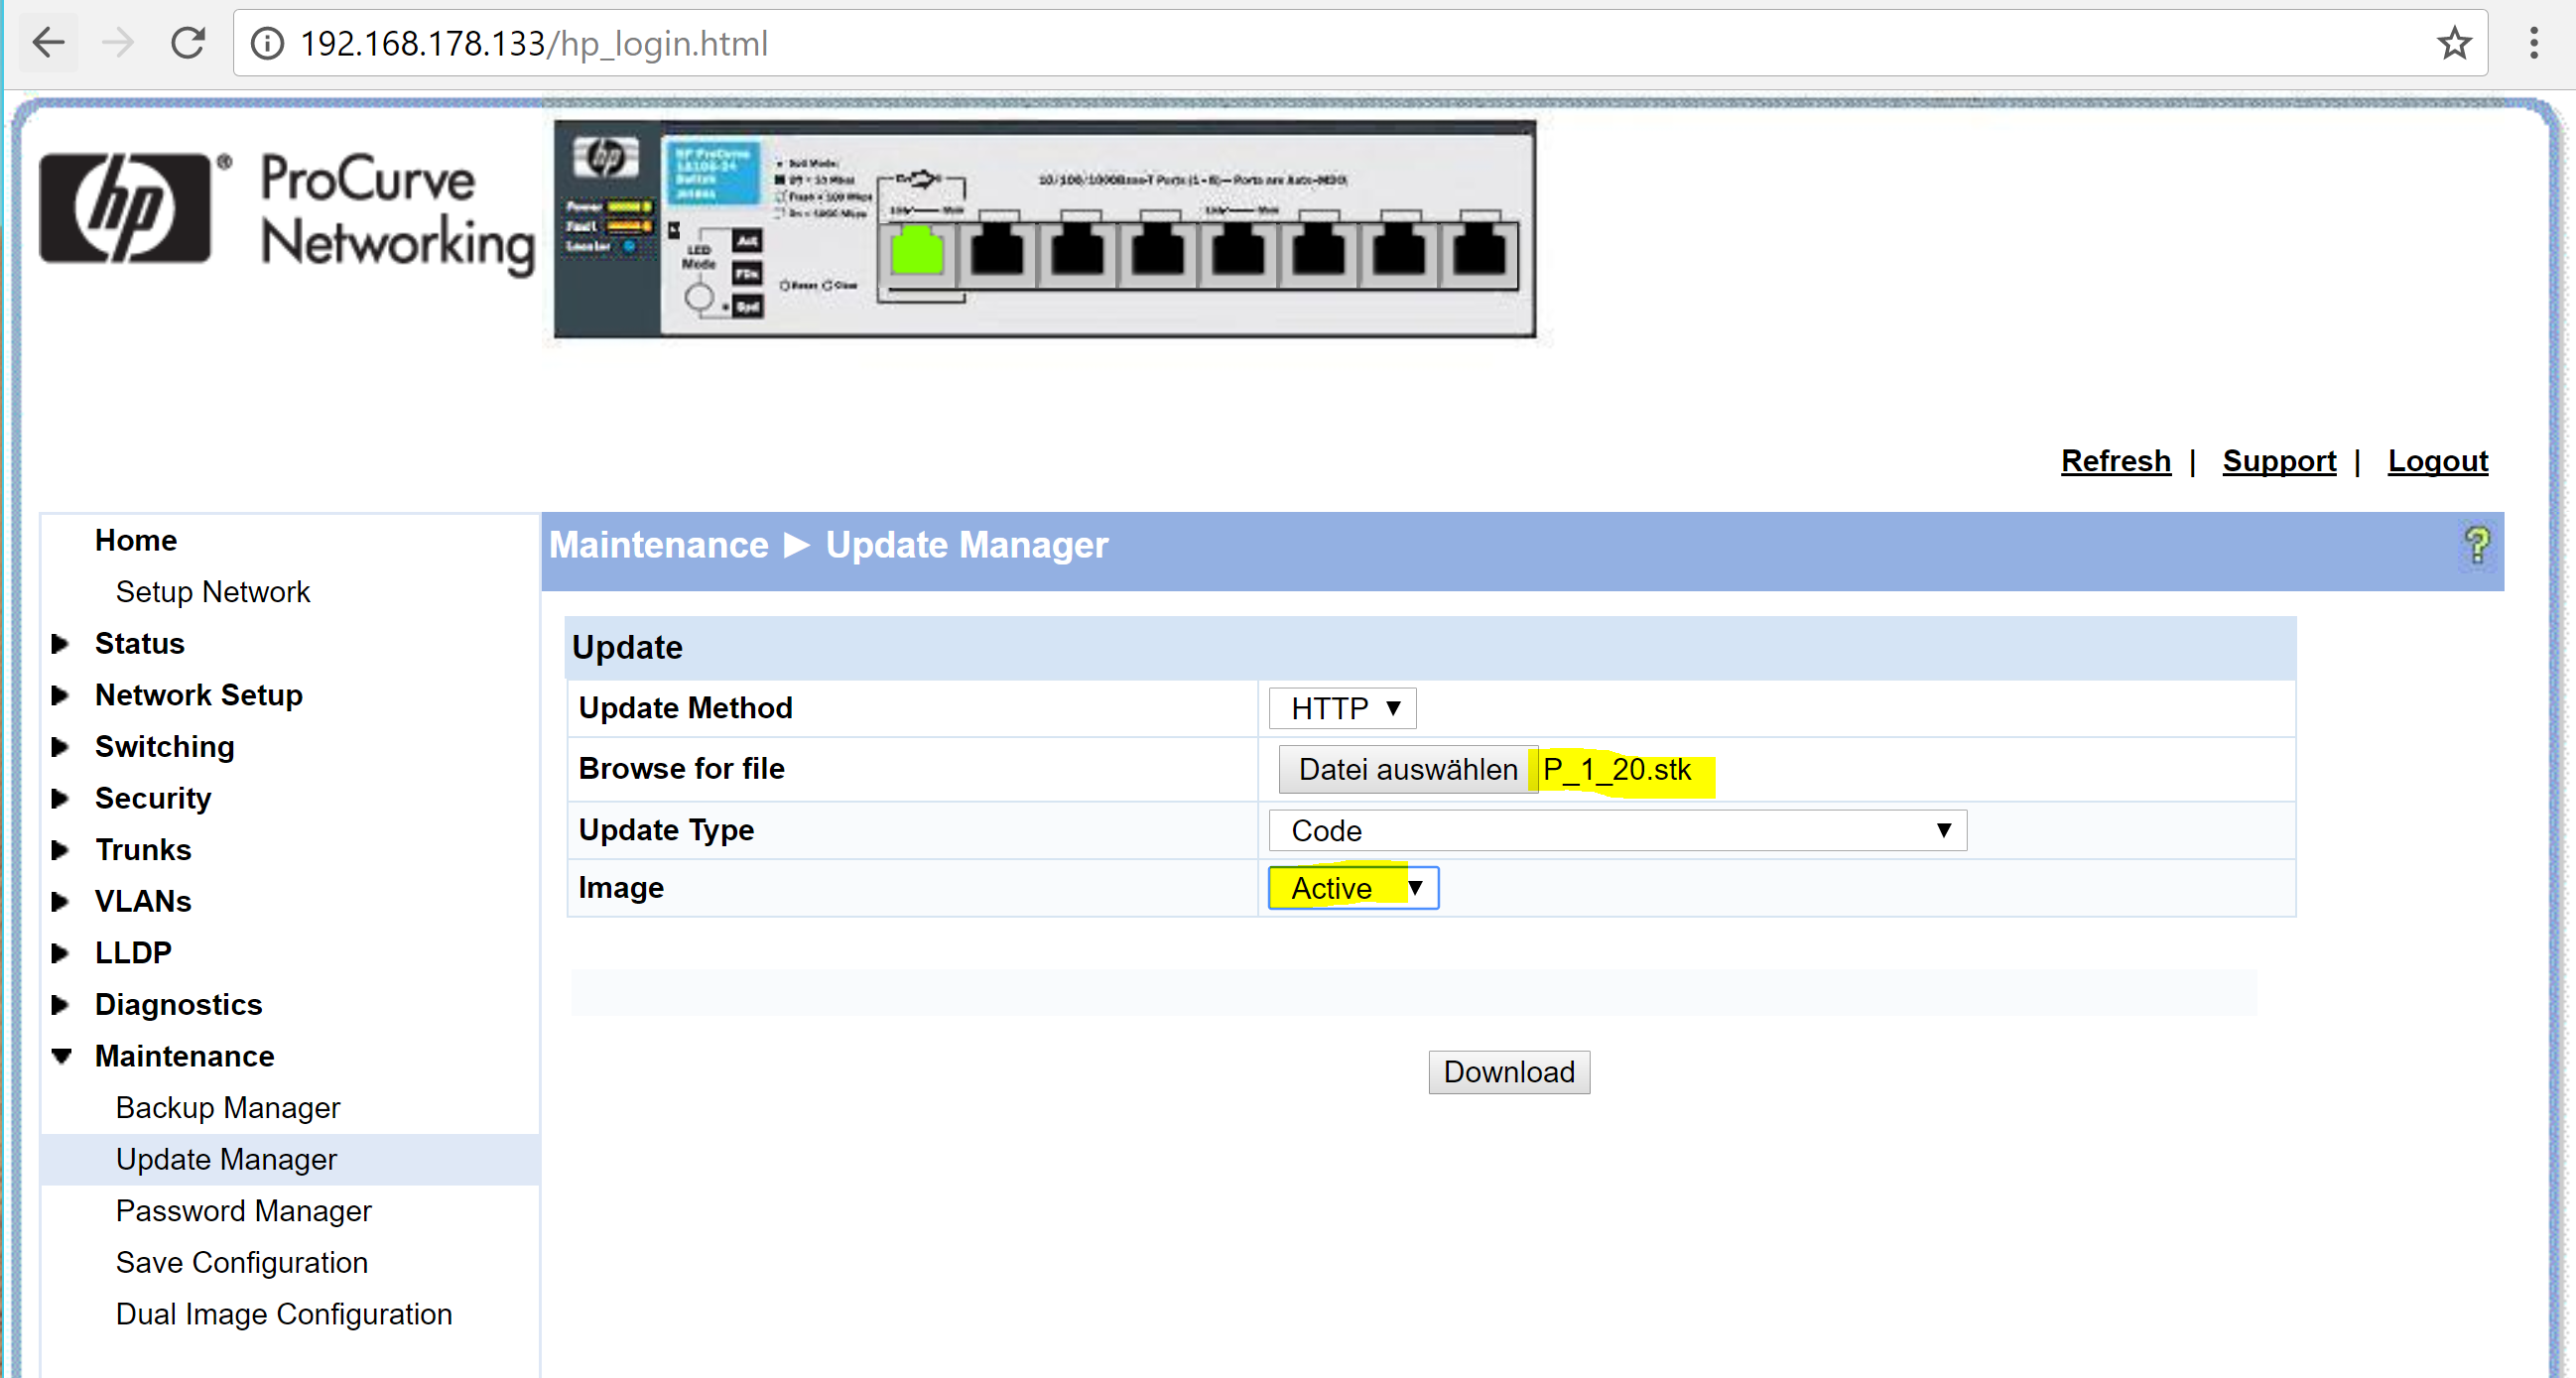Collapse the Maintenance menu section

click(184, 1056)
